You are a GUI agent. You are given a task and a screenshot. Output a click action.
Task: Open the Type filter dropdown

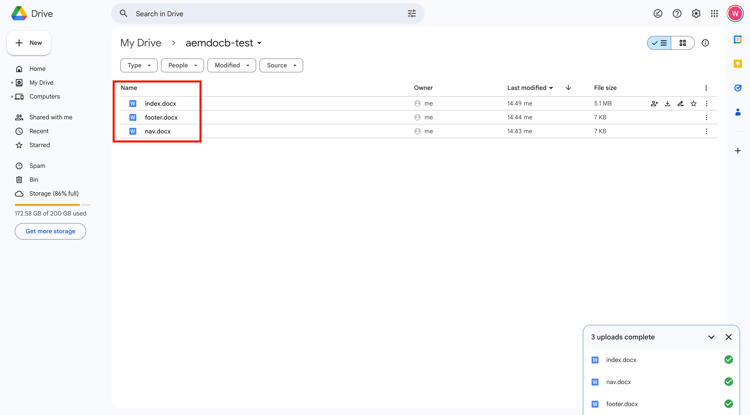(x=139, y=66)
